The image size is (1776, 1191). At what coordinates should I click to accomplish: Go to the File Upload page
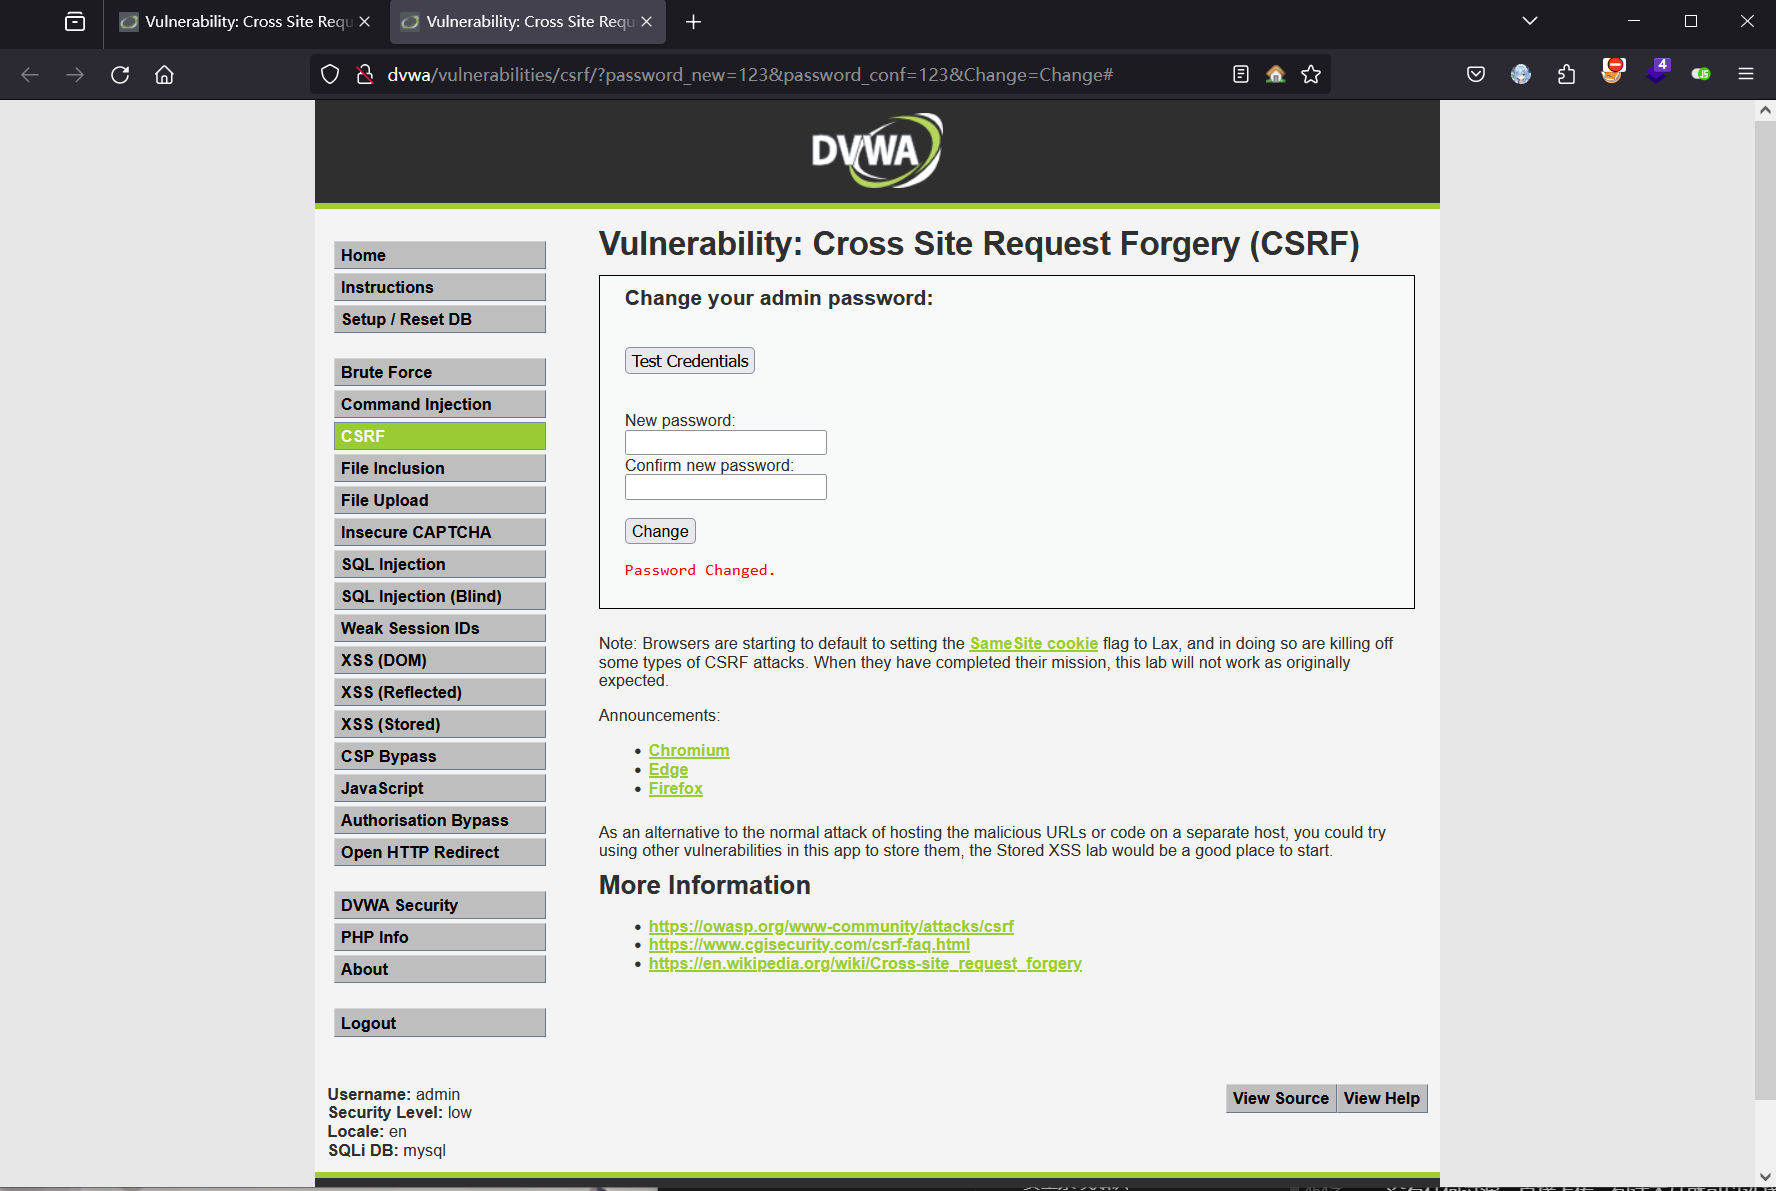(440, 500)
